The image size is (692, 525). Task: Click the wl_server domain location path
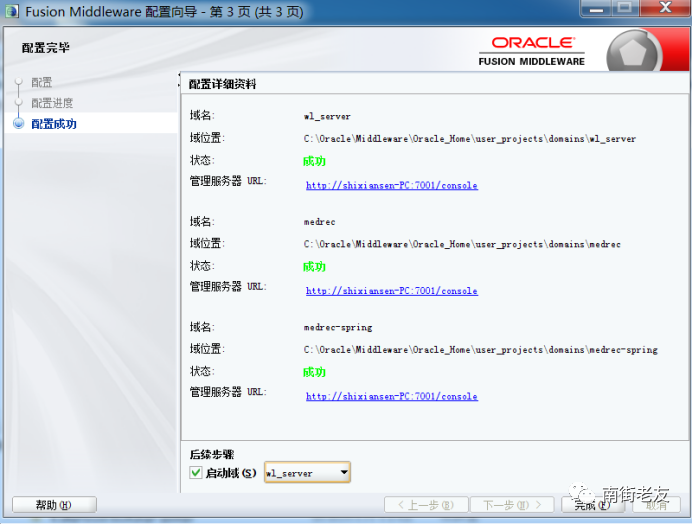(x=470, y=139)
